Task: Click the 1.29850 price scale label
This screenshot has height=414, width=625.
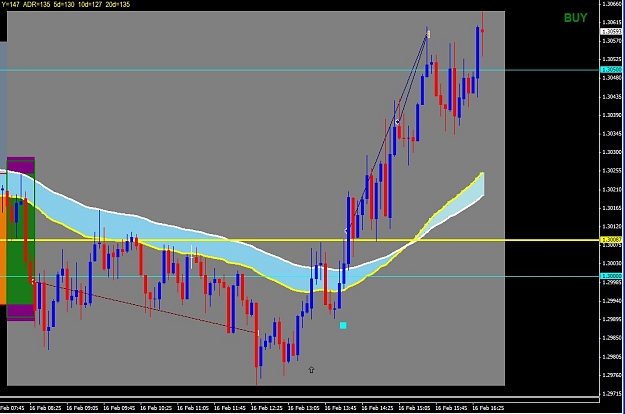Action: (x=612, y=337)
